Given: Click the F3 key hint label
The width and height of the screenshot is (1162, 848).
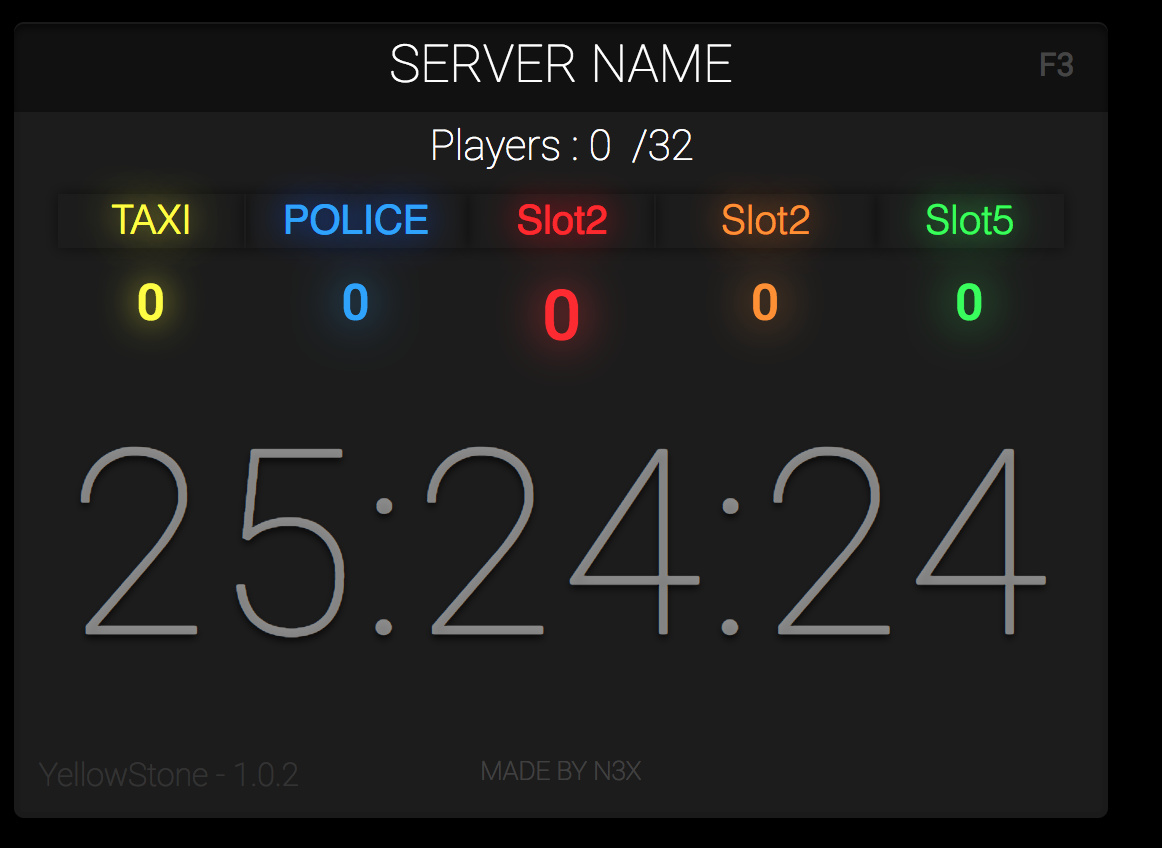Looking at the screenshot, I should point(1057,65).
